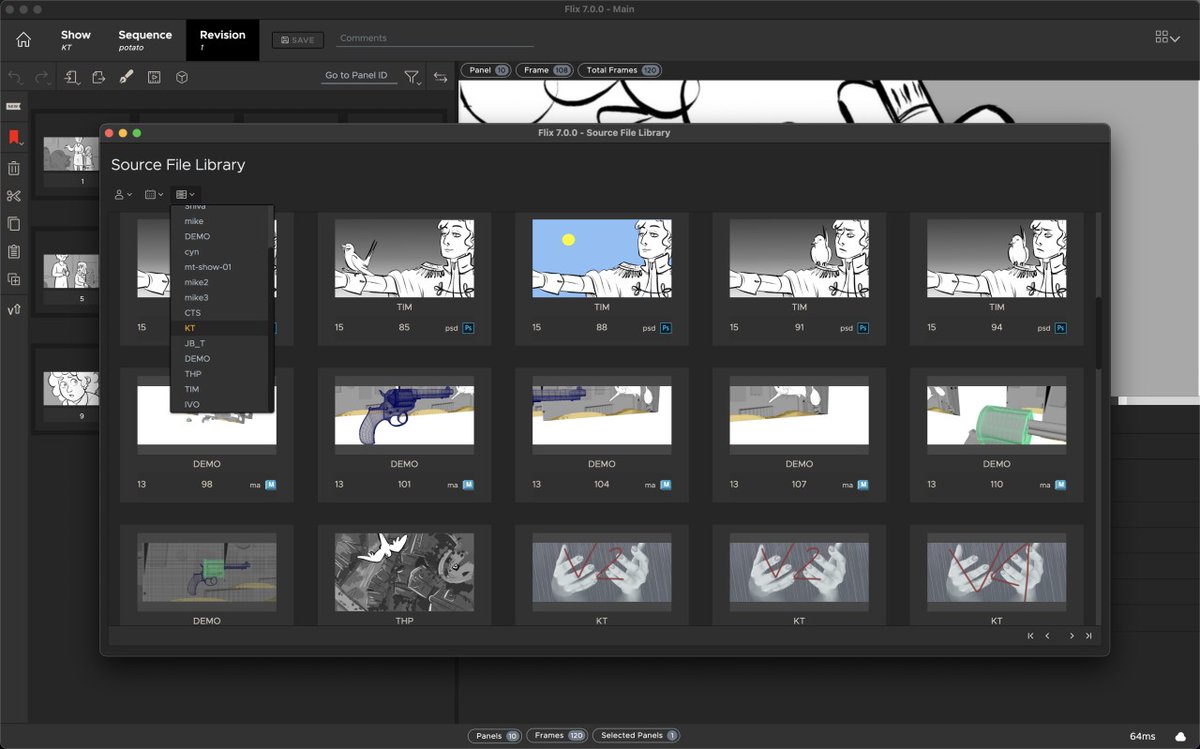
Task: Click the cloud status icon
Action: pyautogui.click(x=1180, y=736)
